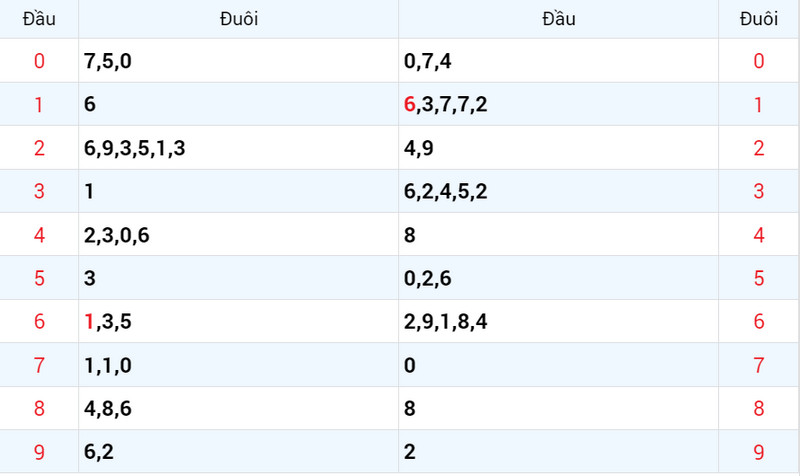Select cell with values 7,5,0
The image size is (800, 476).
click(x=238, y=61)
